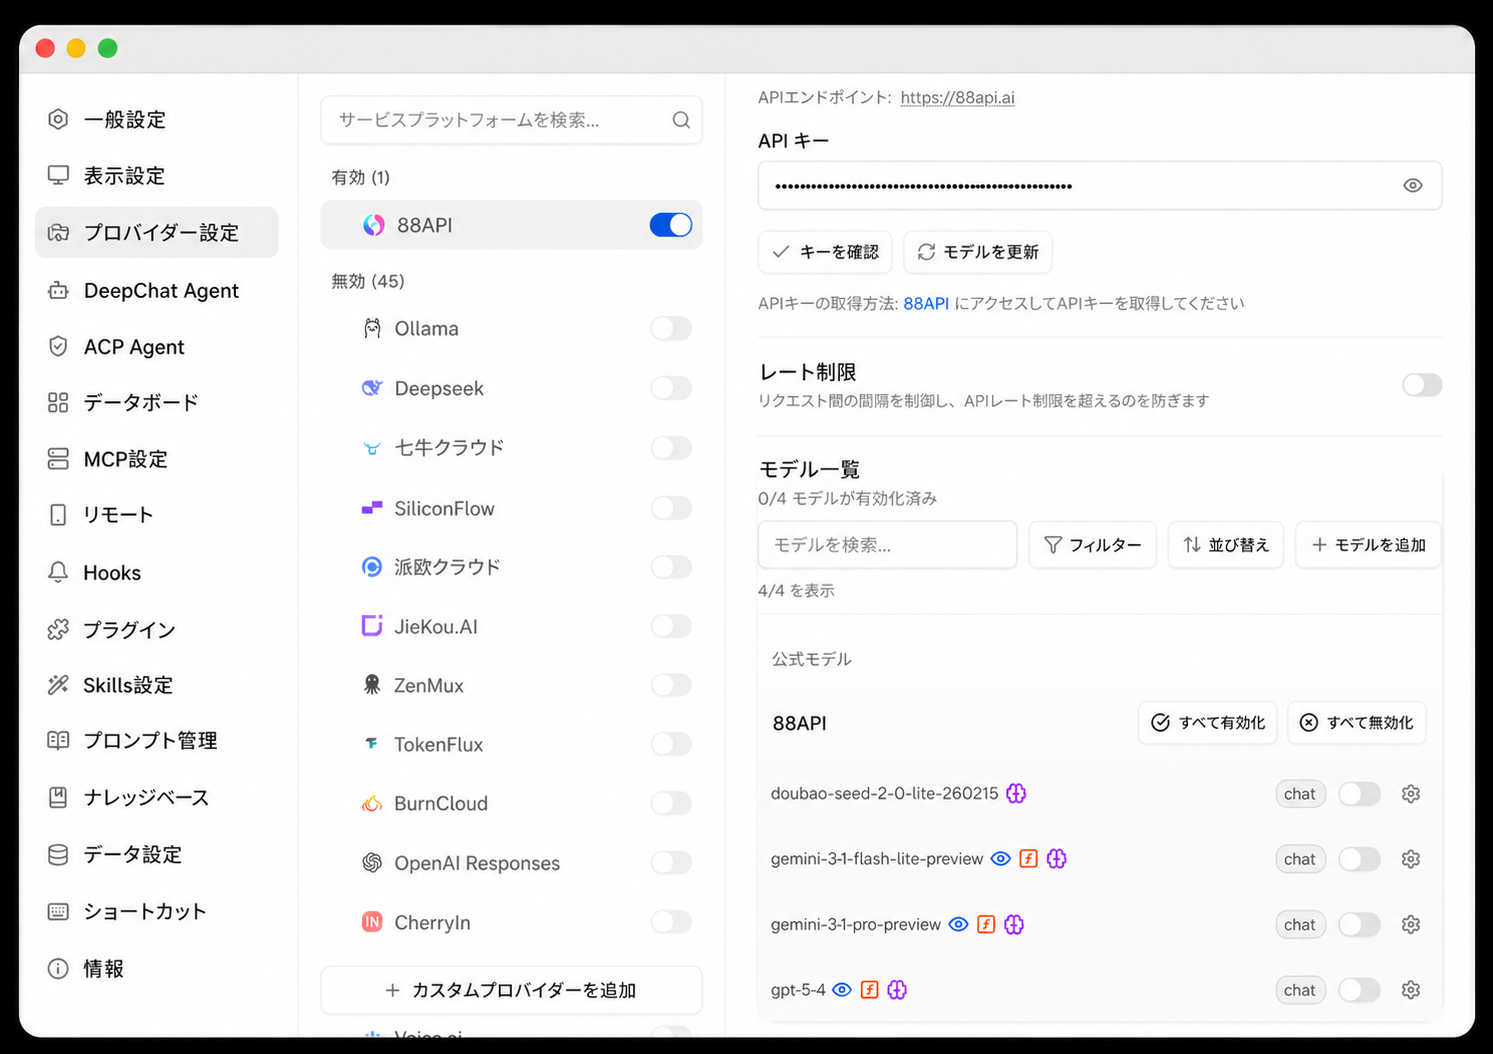Click the CherryIn logo icon
Image resolution: width=1493 pixels, height=1054 pixels.
pyautogui.click(x=372, y=922)
